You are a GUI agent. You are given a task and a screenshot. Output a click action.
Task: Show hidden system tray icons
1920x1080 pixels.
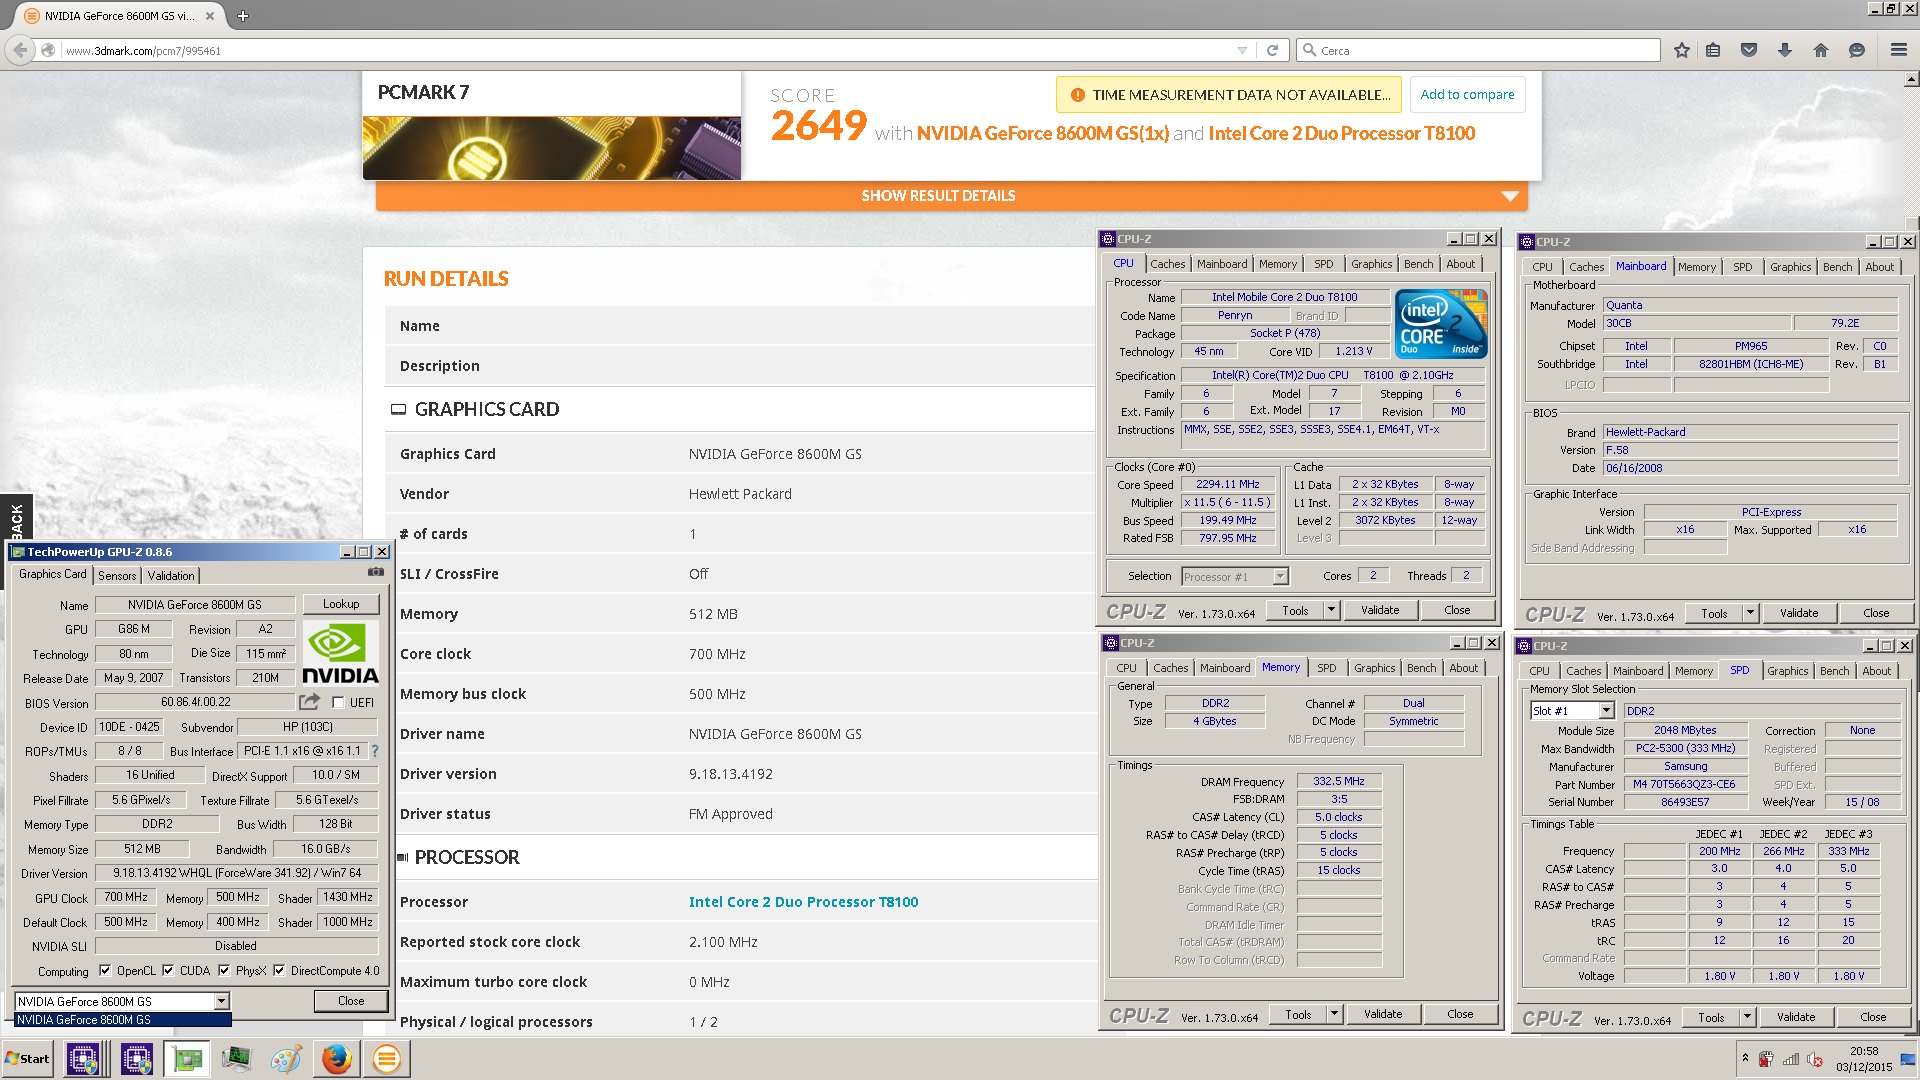pyautogui.click(x=1745, y=1058)
